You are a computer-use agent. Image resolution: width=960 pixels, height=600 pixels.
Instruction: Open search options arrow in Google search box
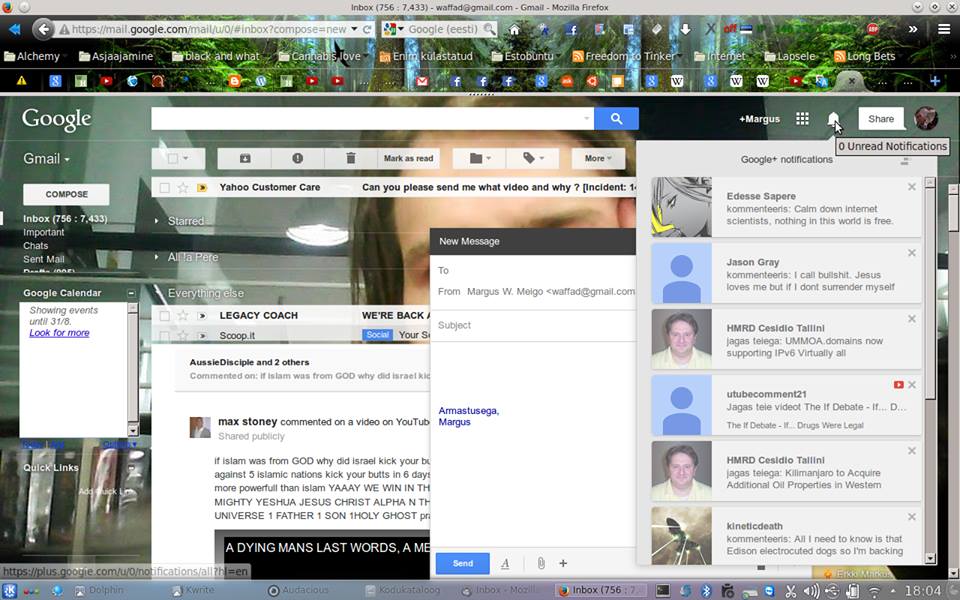(x=587, y=118)
